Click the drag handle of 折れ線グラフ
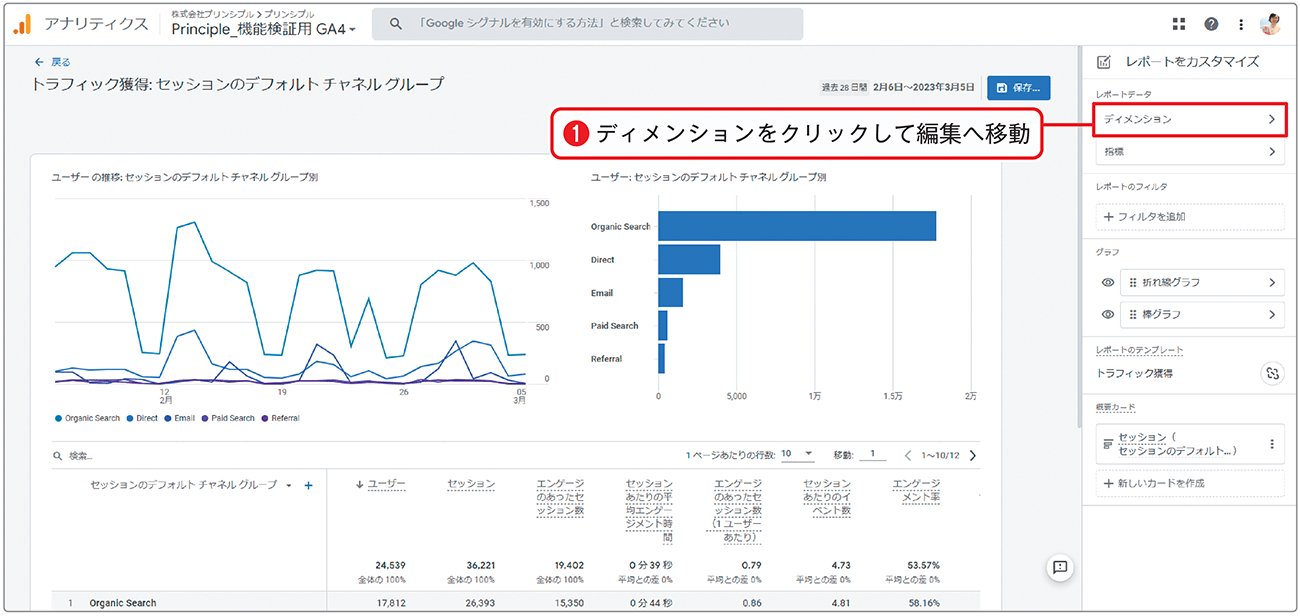 pyautogui.click(x=1133, y=283)
